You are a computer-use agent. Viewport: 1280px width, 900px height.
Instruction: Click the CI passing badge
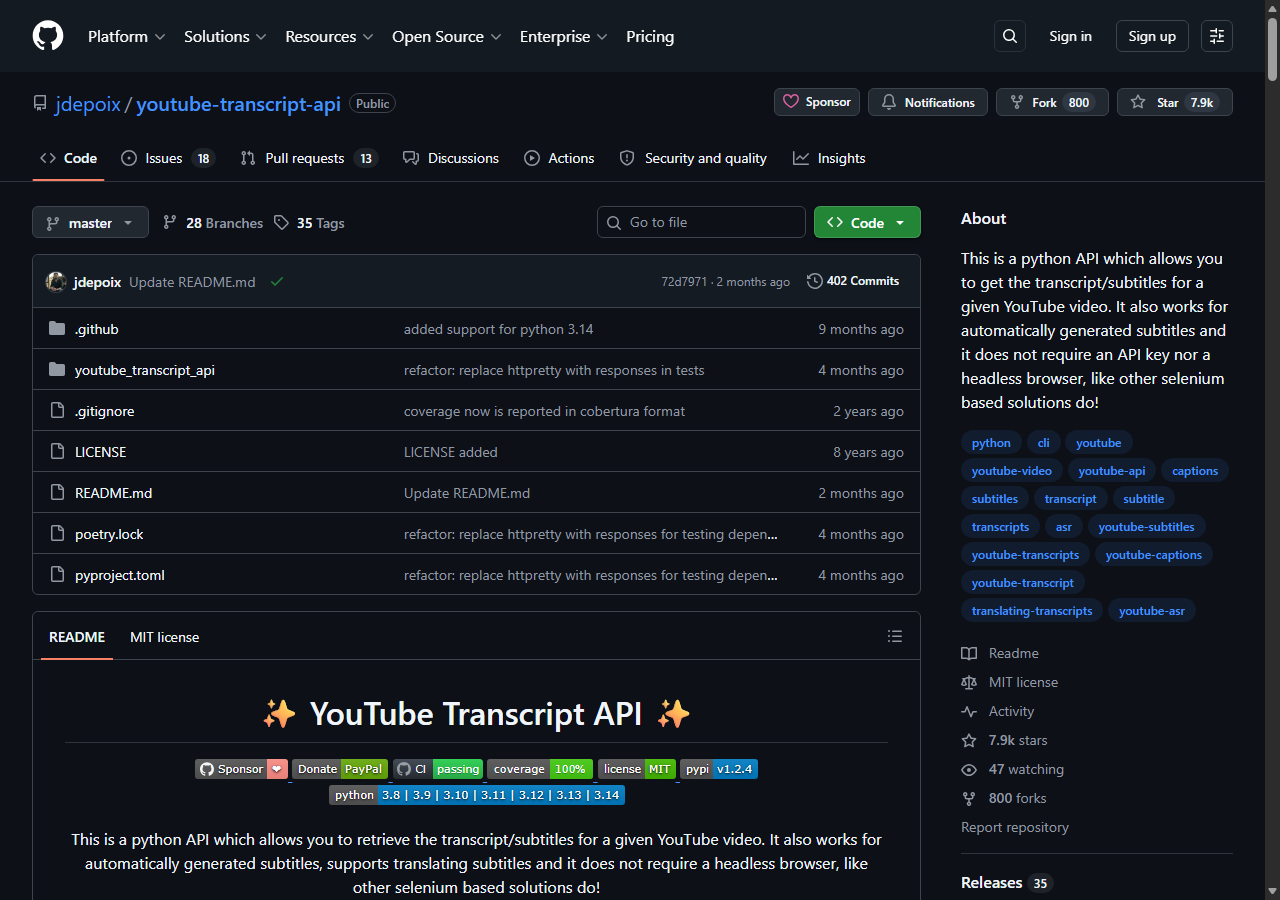(x=438, y=769)
